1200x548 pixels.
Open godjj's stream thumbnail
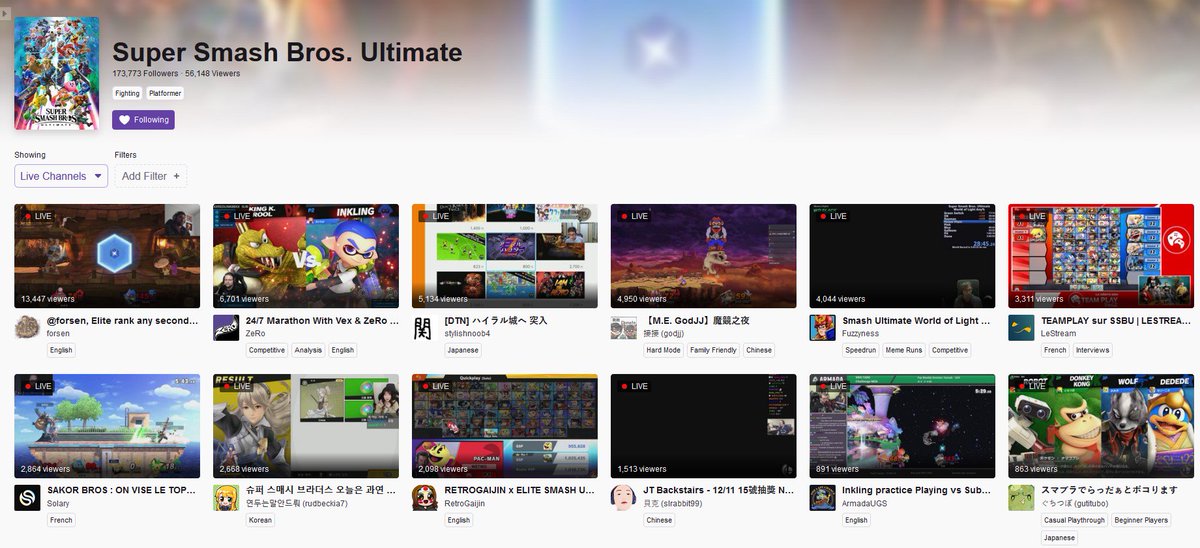[703, 256]
